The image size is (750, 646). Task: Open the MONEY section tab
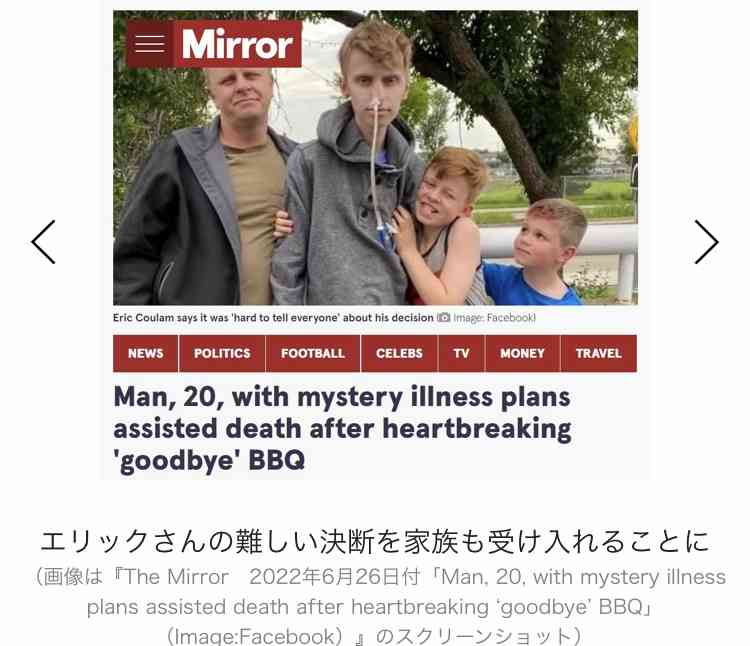522,353
